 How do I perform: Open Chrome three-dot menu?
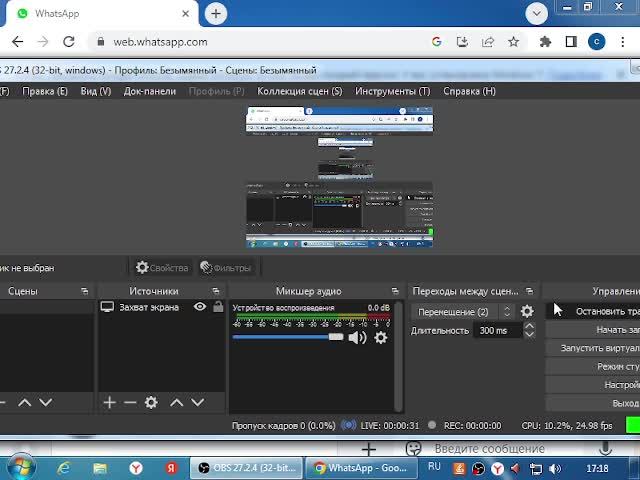tap(622, 42)
